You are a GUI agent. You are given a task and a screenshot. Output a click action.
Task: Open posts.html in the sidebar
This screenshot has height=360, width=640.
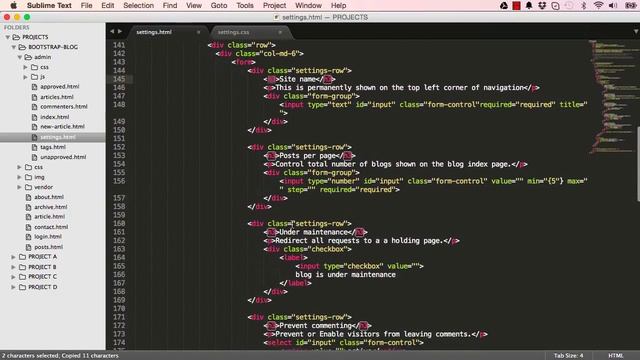click(49, 247)
